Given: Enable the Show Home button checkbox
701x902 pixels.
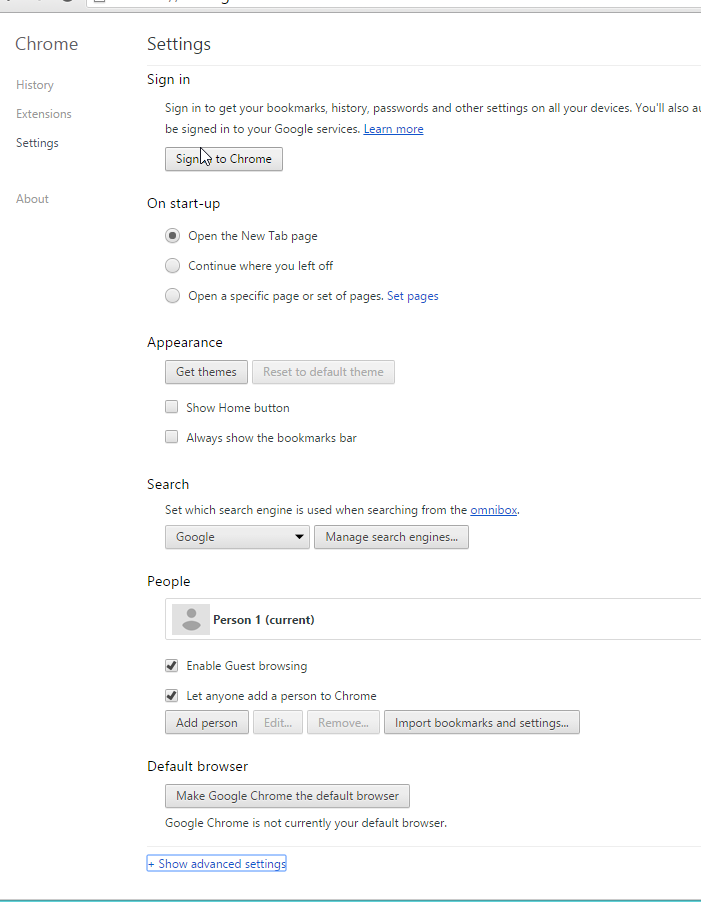Looking at the screenshot, I should 172,408.
